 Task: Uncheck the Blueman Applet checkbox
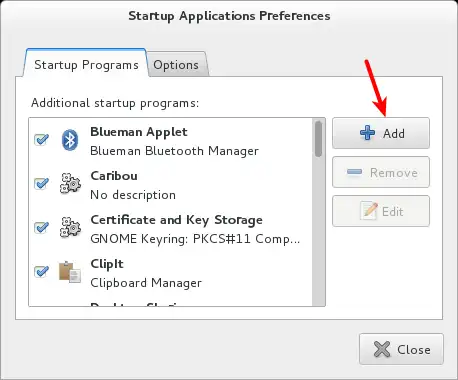point(41,139)
